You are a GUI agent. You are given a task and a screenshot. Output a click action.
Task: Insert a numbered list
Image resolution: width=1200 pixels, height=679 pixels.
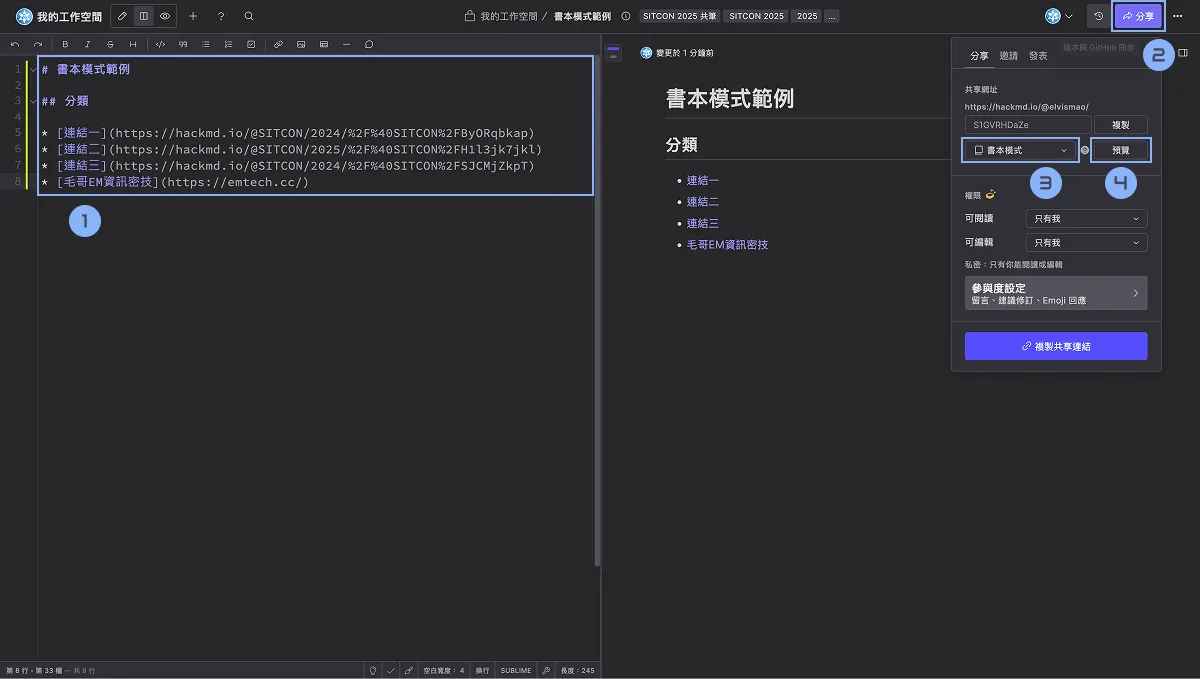pos(228,44)
